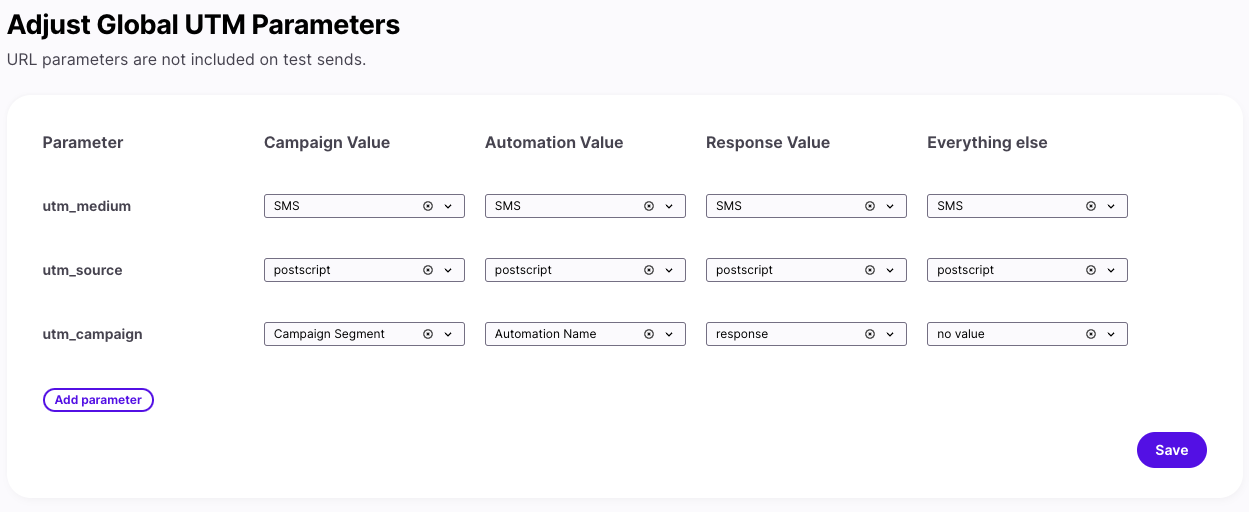Save the UTM parameter settings

(x=1171, y=450)
